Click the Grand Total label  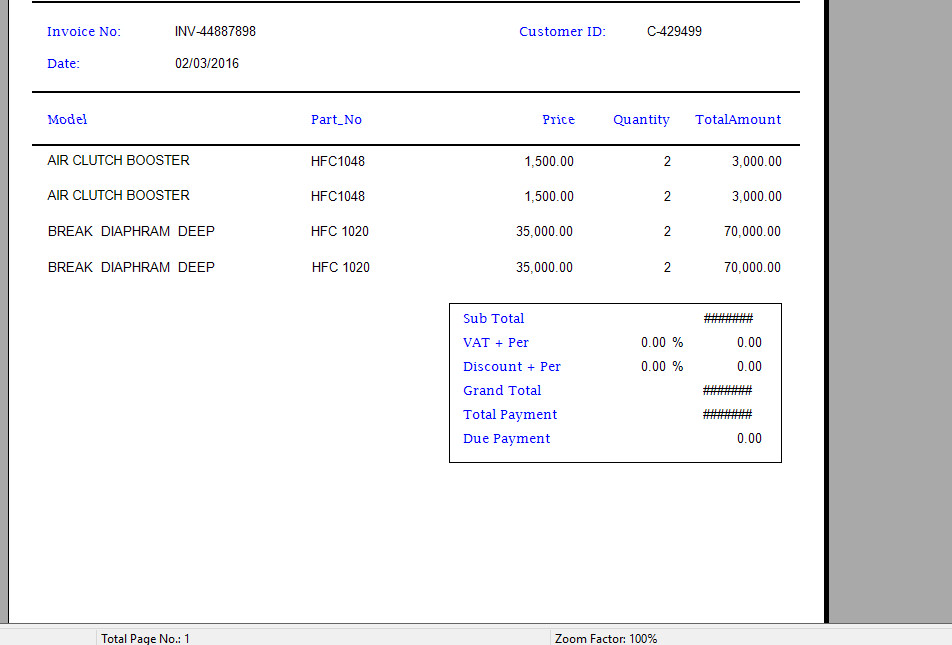(502, 391)
